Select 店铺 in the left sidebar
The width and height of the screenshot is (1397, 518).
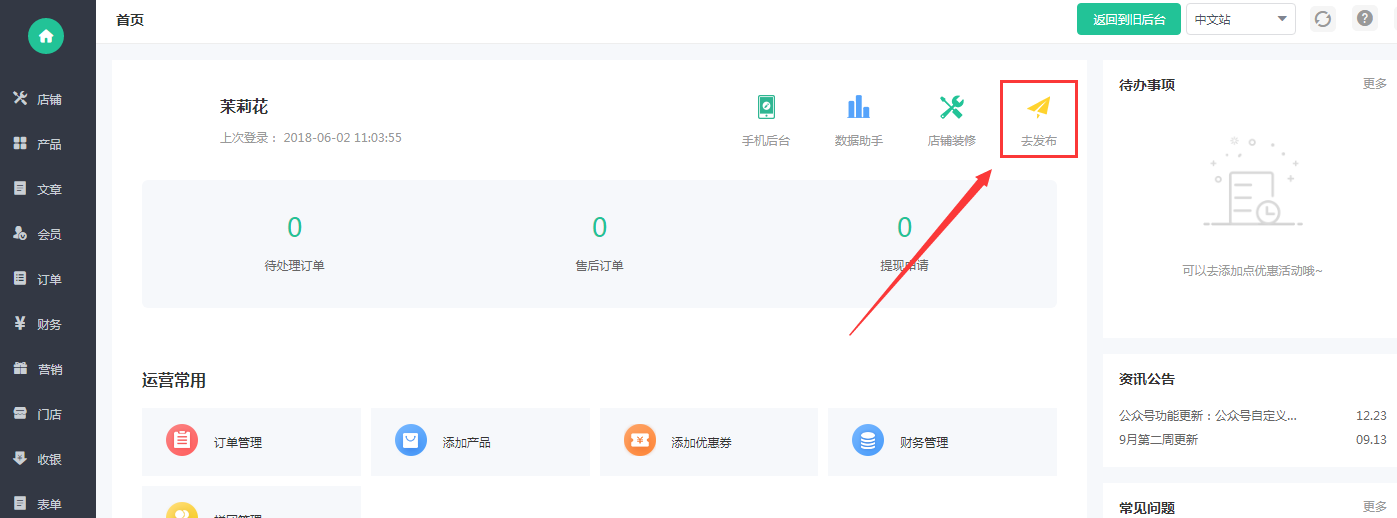click(47, 99)
